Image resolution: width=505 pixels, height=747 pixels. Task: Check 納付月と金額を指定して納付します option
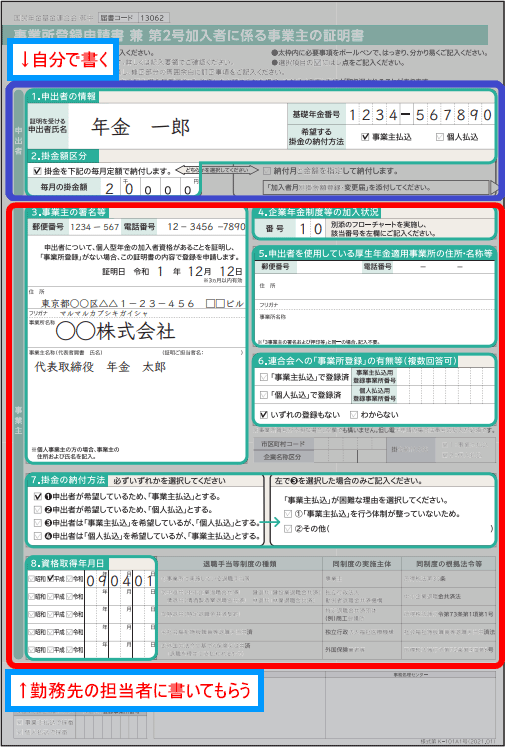pos(267,171)
